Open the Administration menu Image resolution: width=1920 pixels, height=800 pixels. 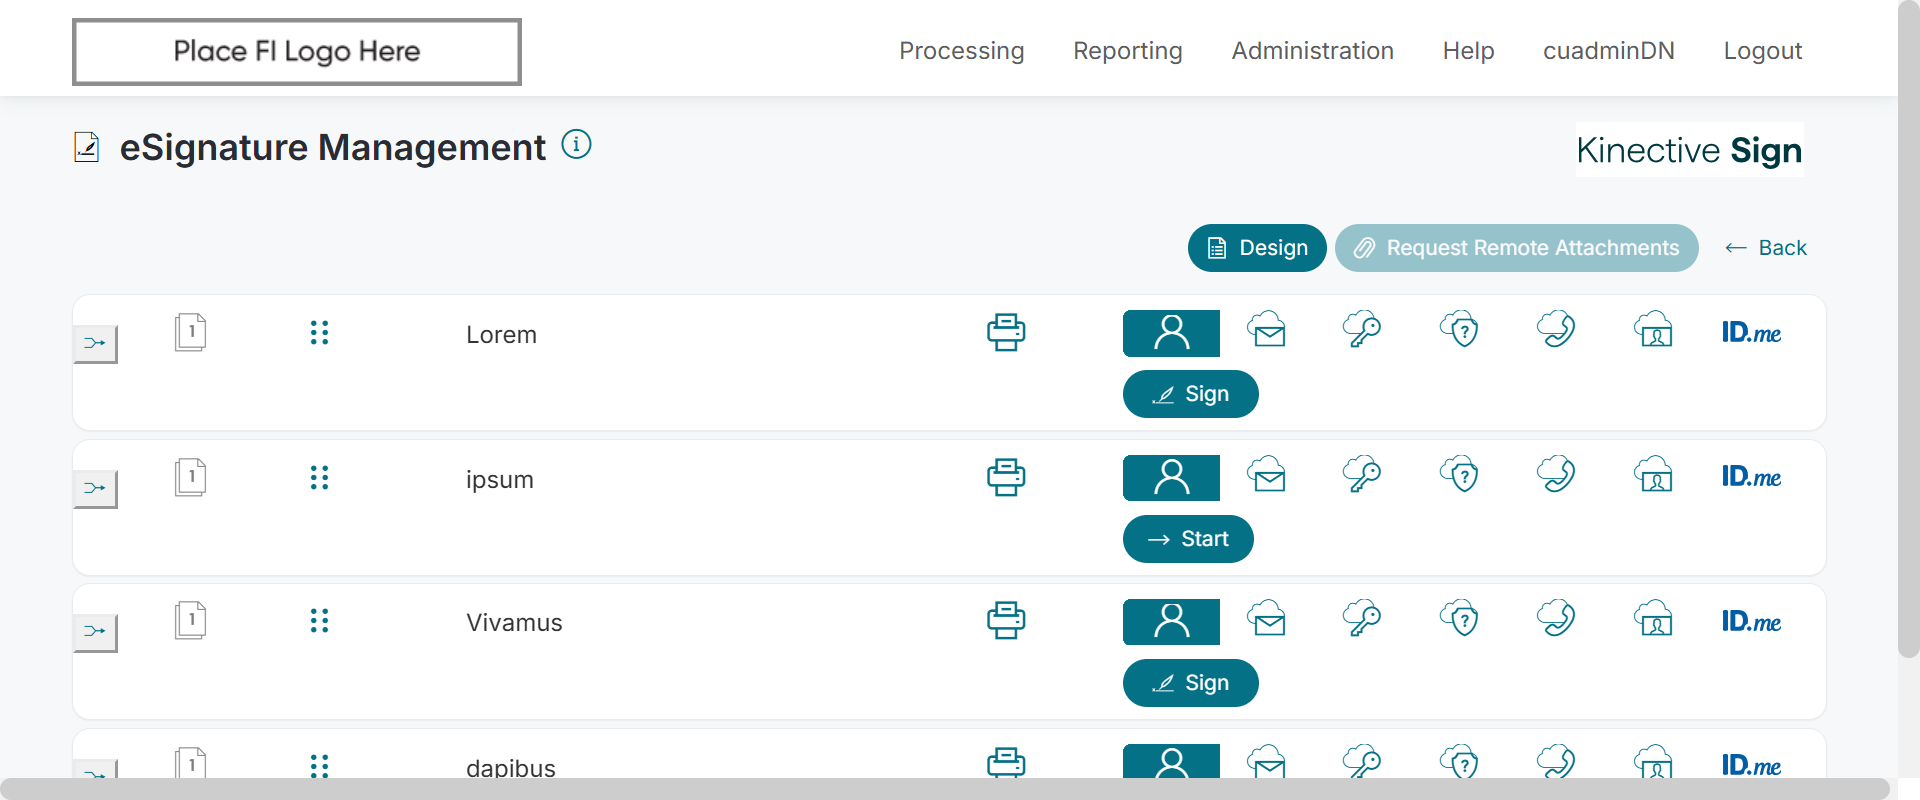coord(1312,51)
